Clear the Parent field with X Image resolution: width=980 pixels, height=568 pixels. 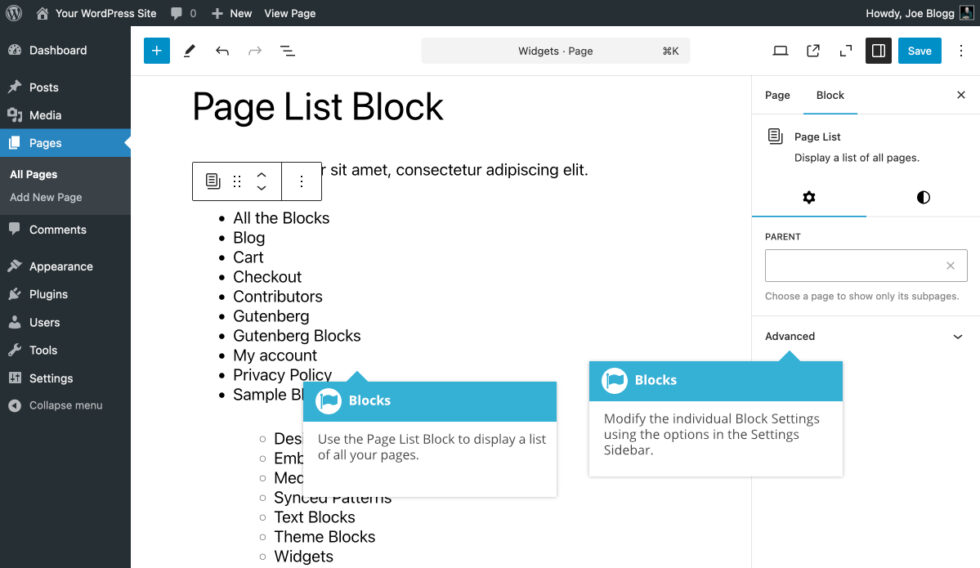(x=950, y=266)
